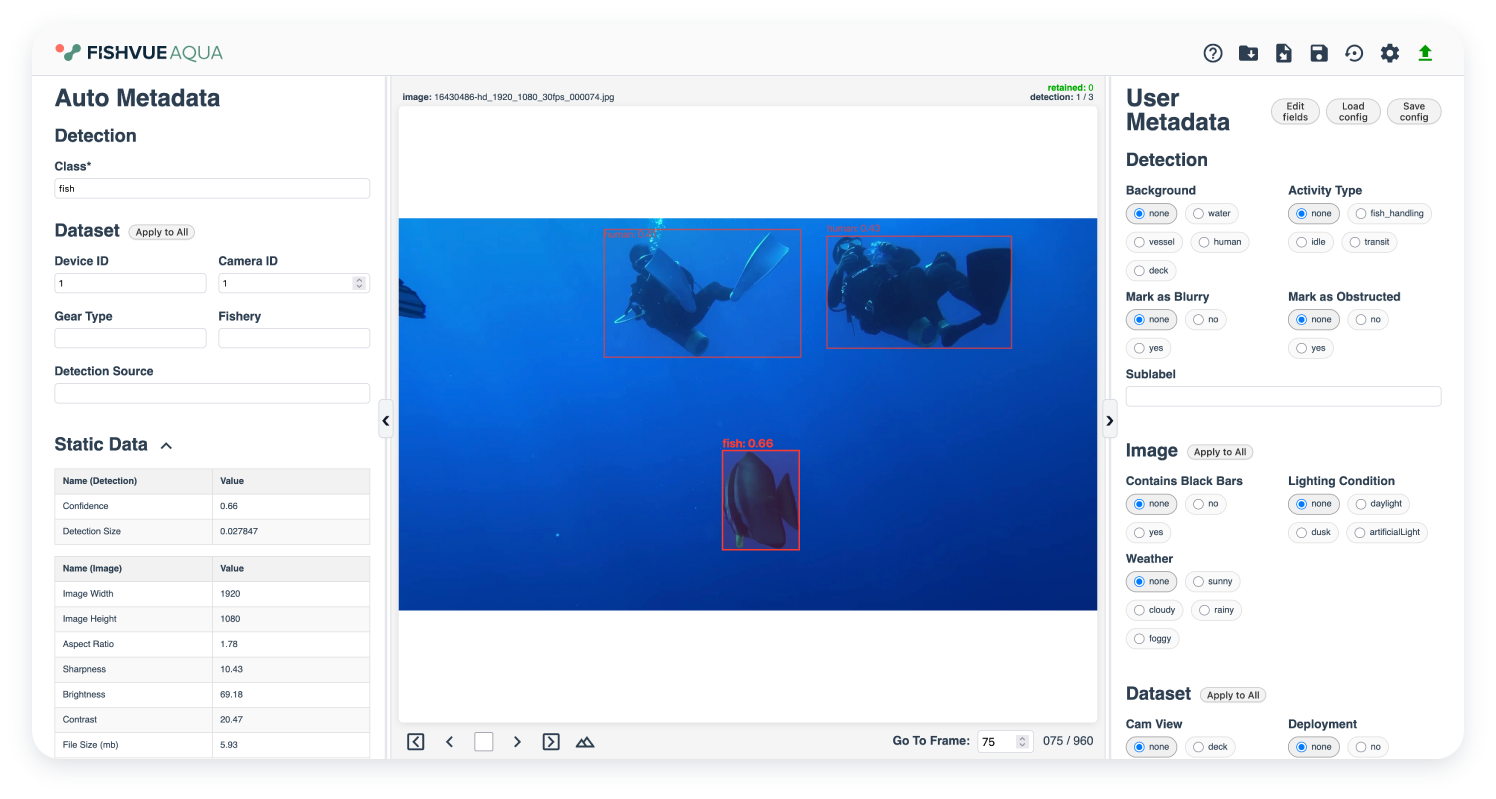Collapse the right User Metadata panel
The width and height of the screenshot is (1496, 799).
coord(1109,421)
